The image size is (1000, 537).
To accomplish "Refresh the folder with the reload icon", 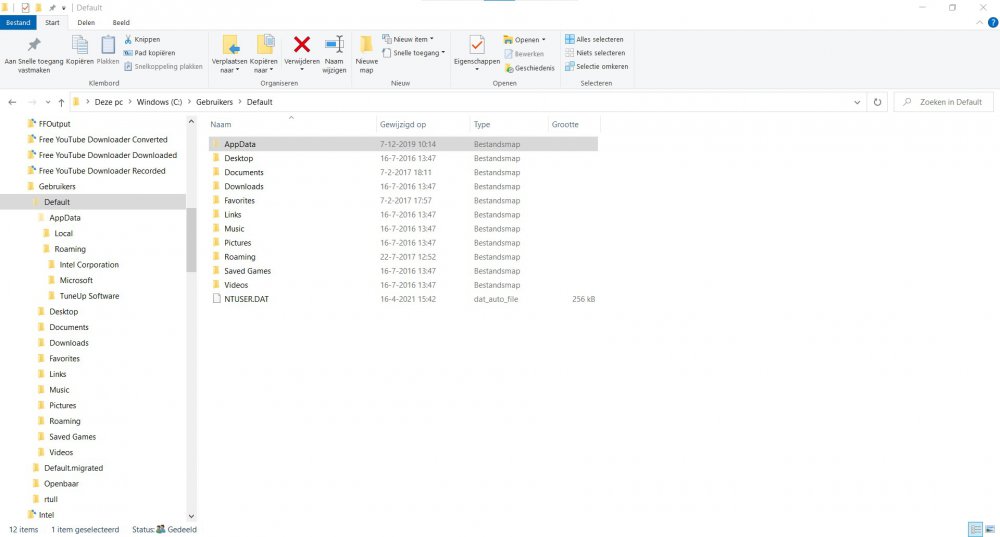I will (x=877, y=102).
